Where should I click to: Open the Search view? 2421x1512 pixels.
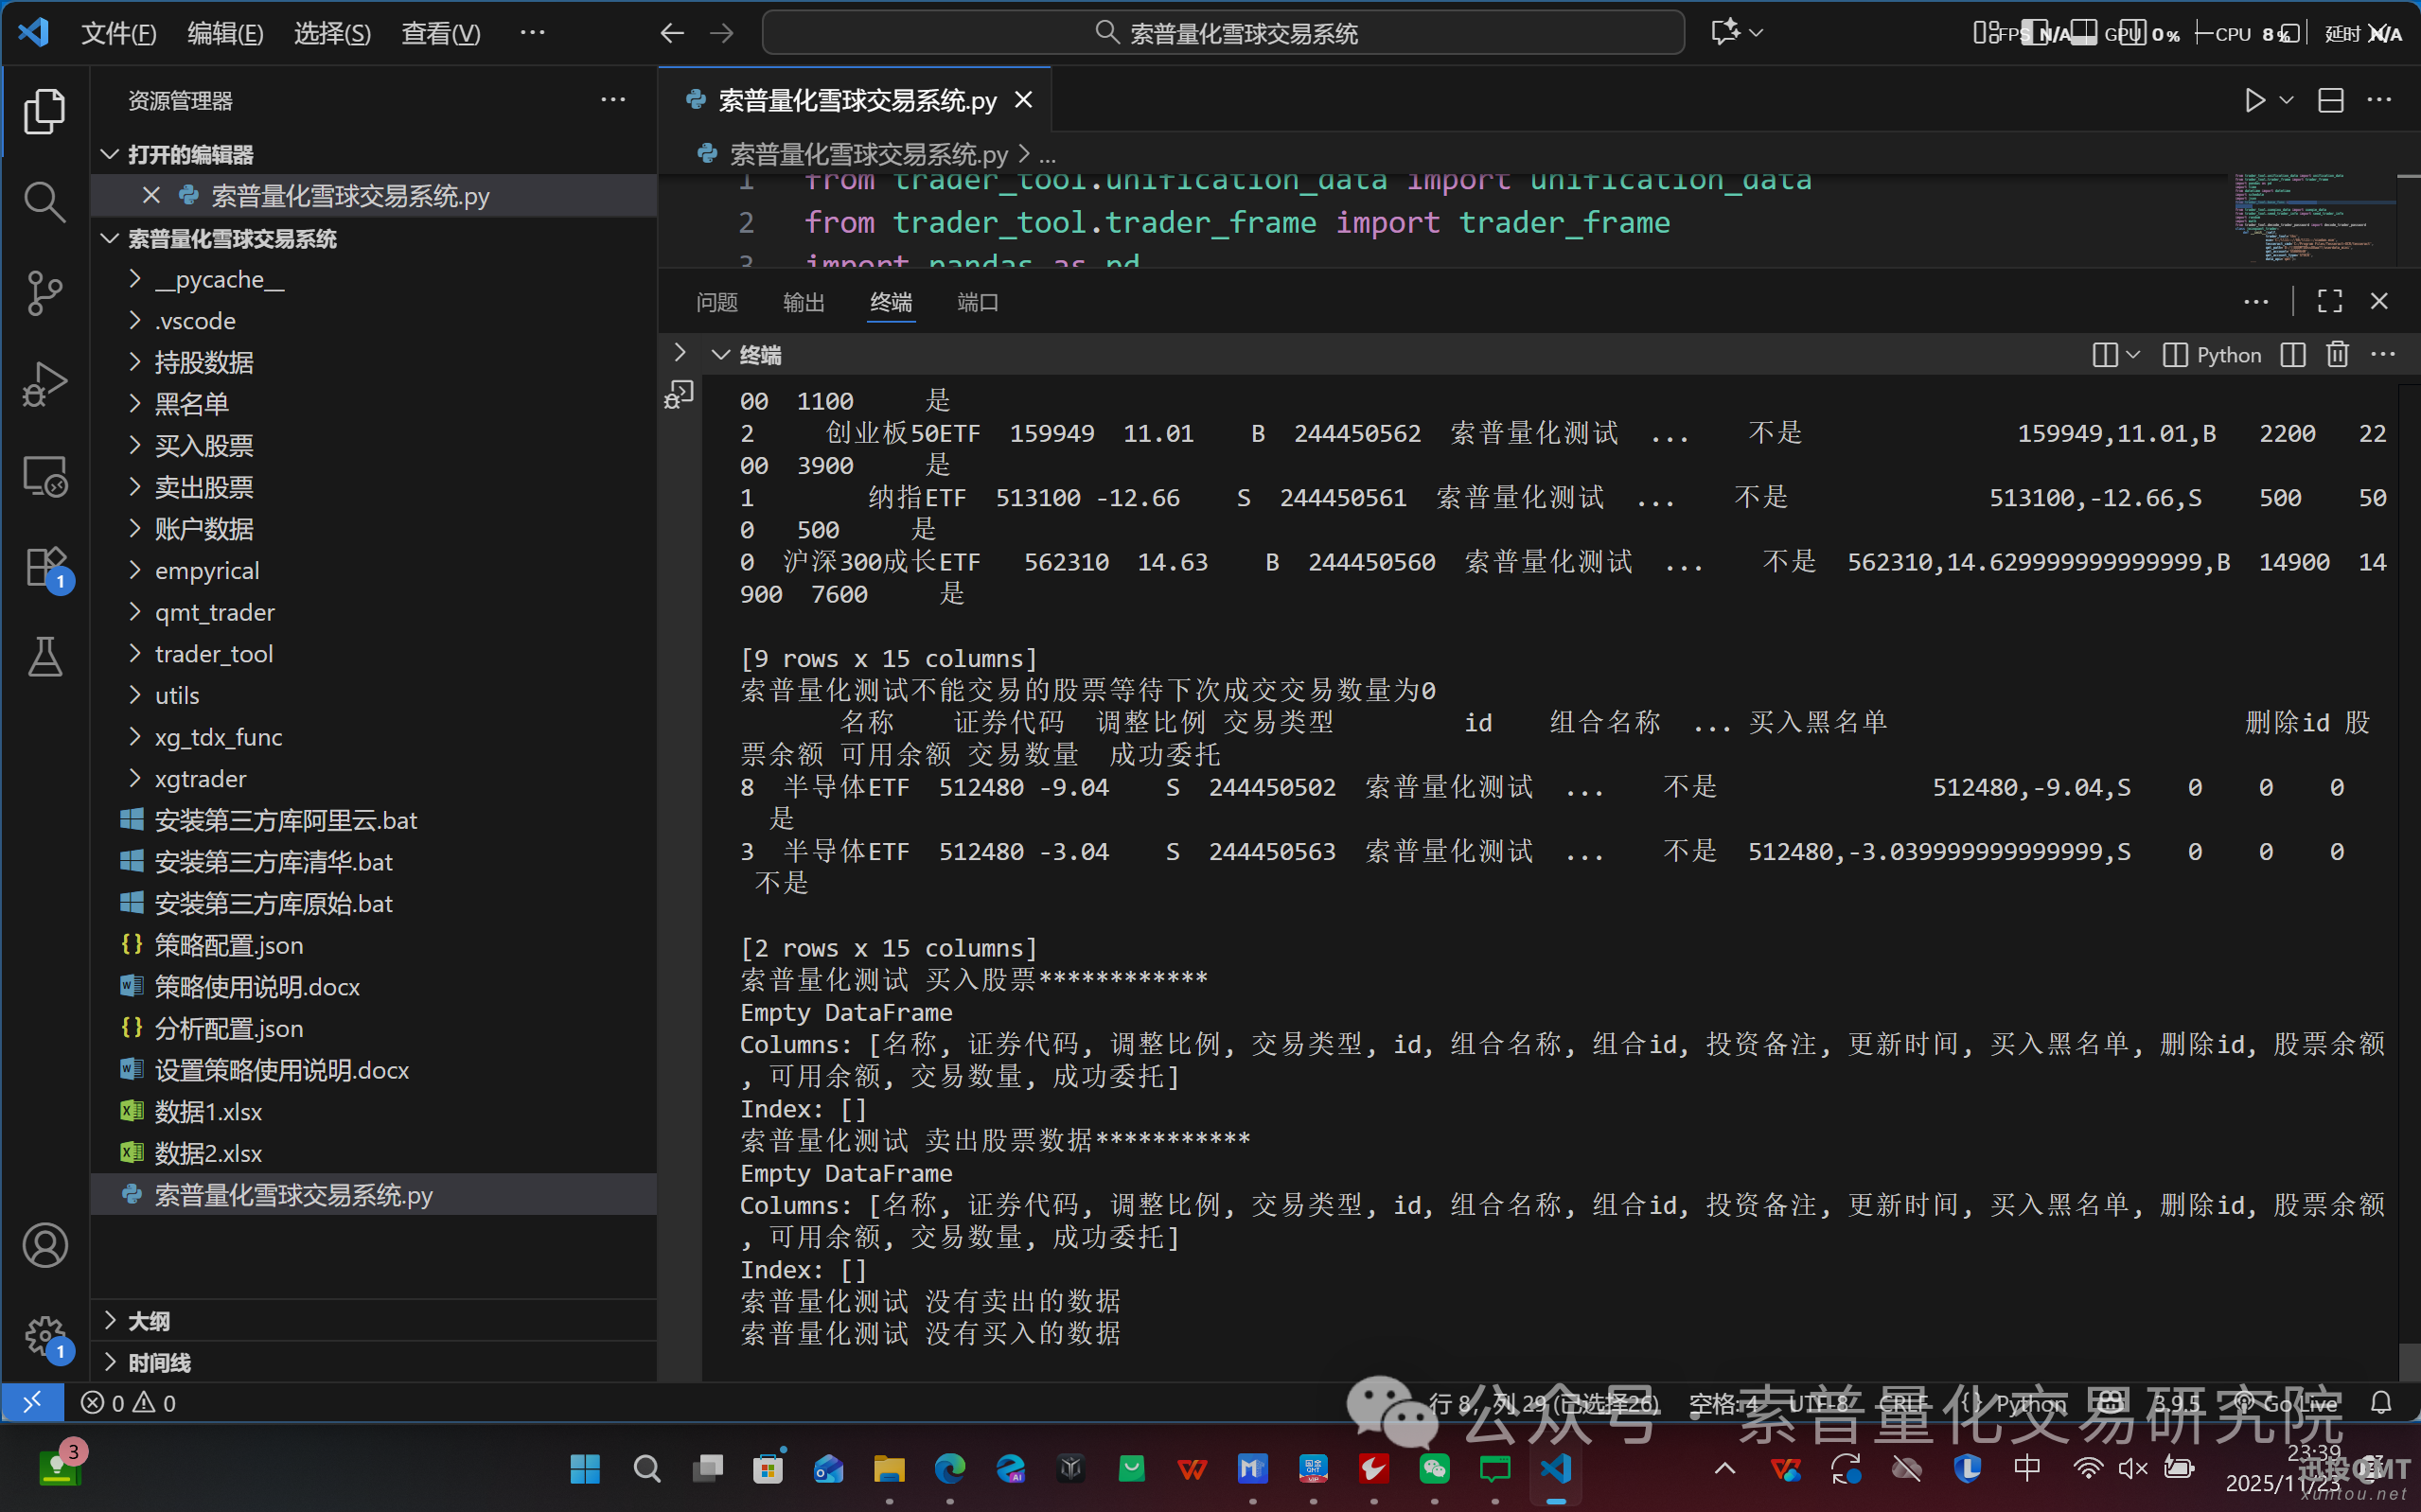pos(45,200)
